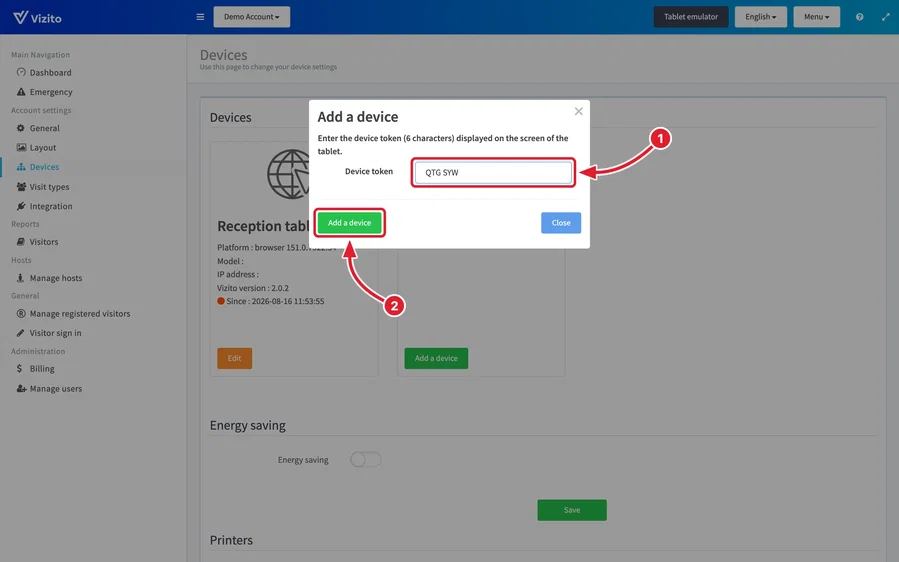Click the Vizito logo
The width and height of the screenshot is (899, 562).
(x=37, y=17)
